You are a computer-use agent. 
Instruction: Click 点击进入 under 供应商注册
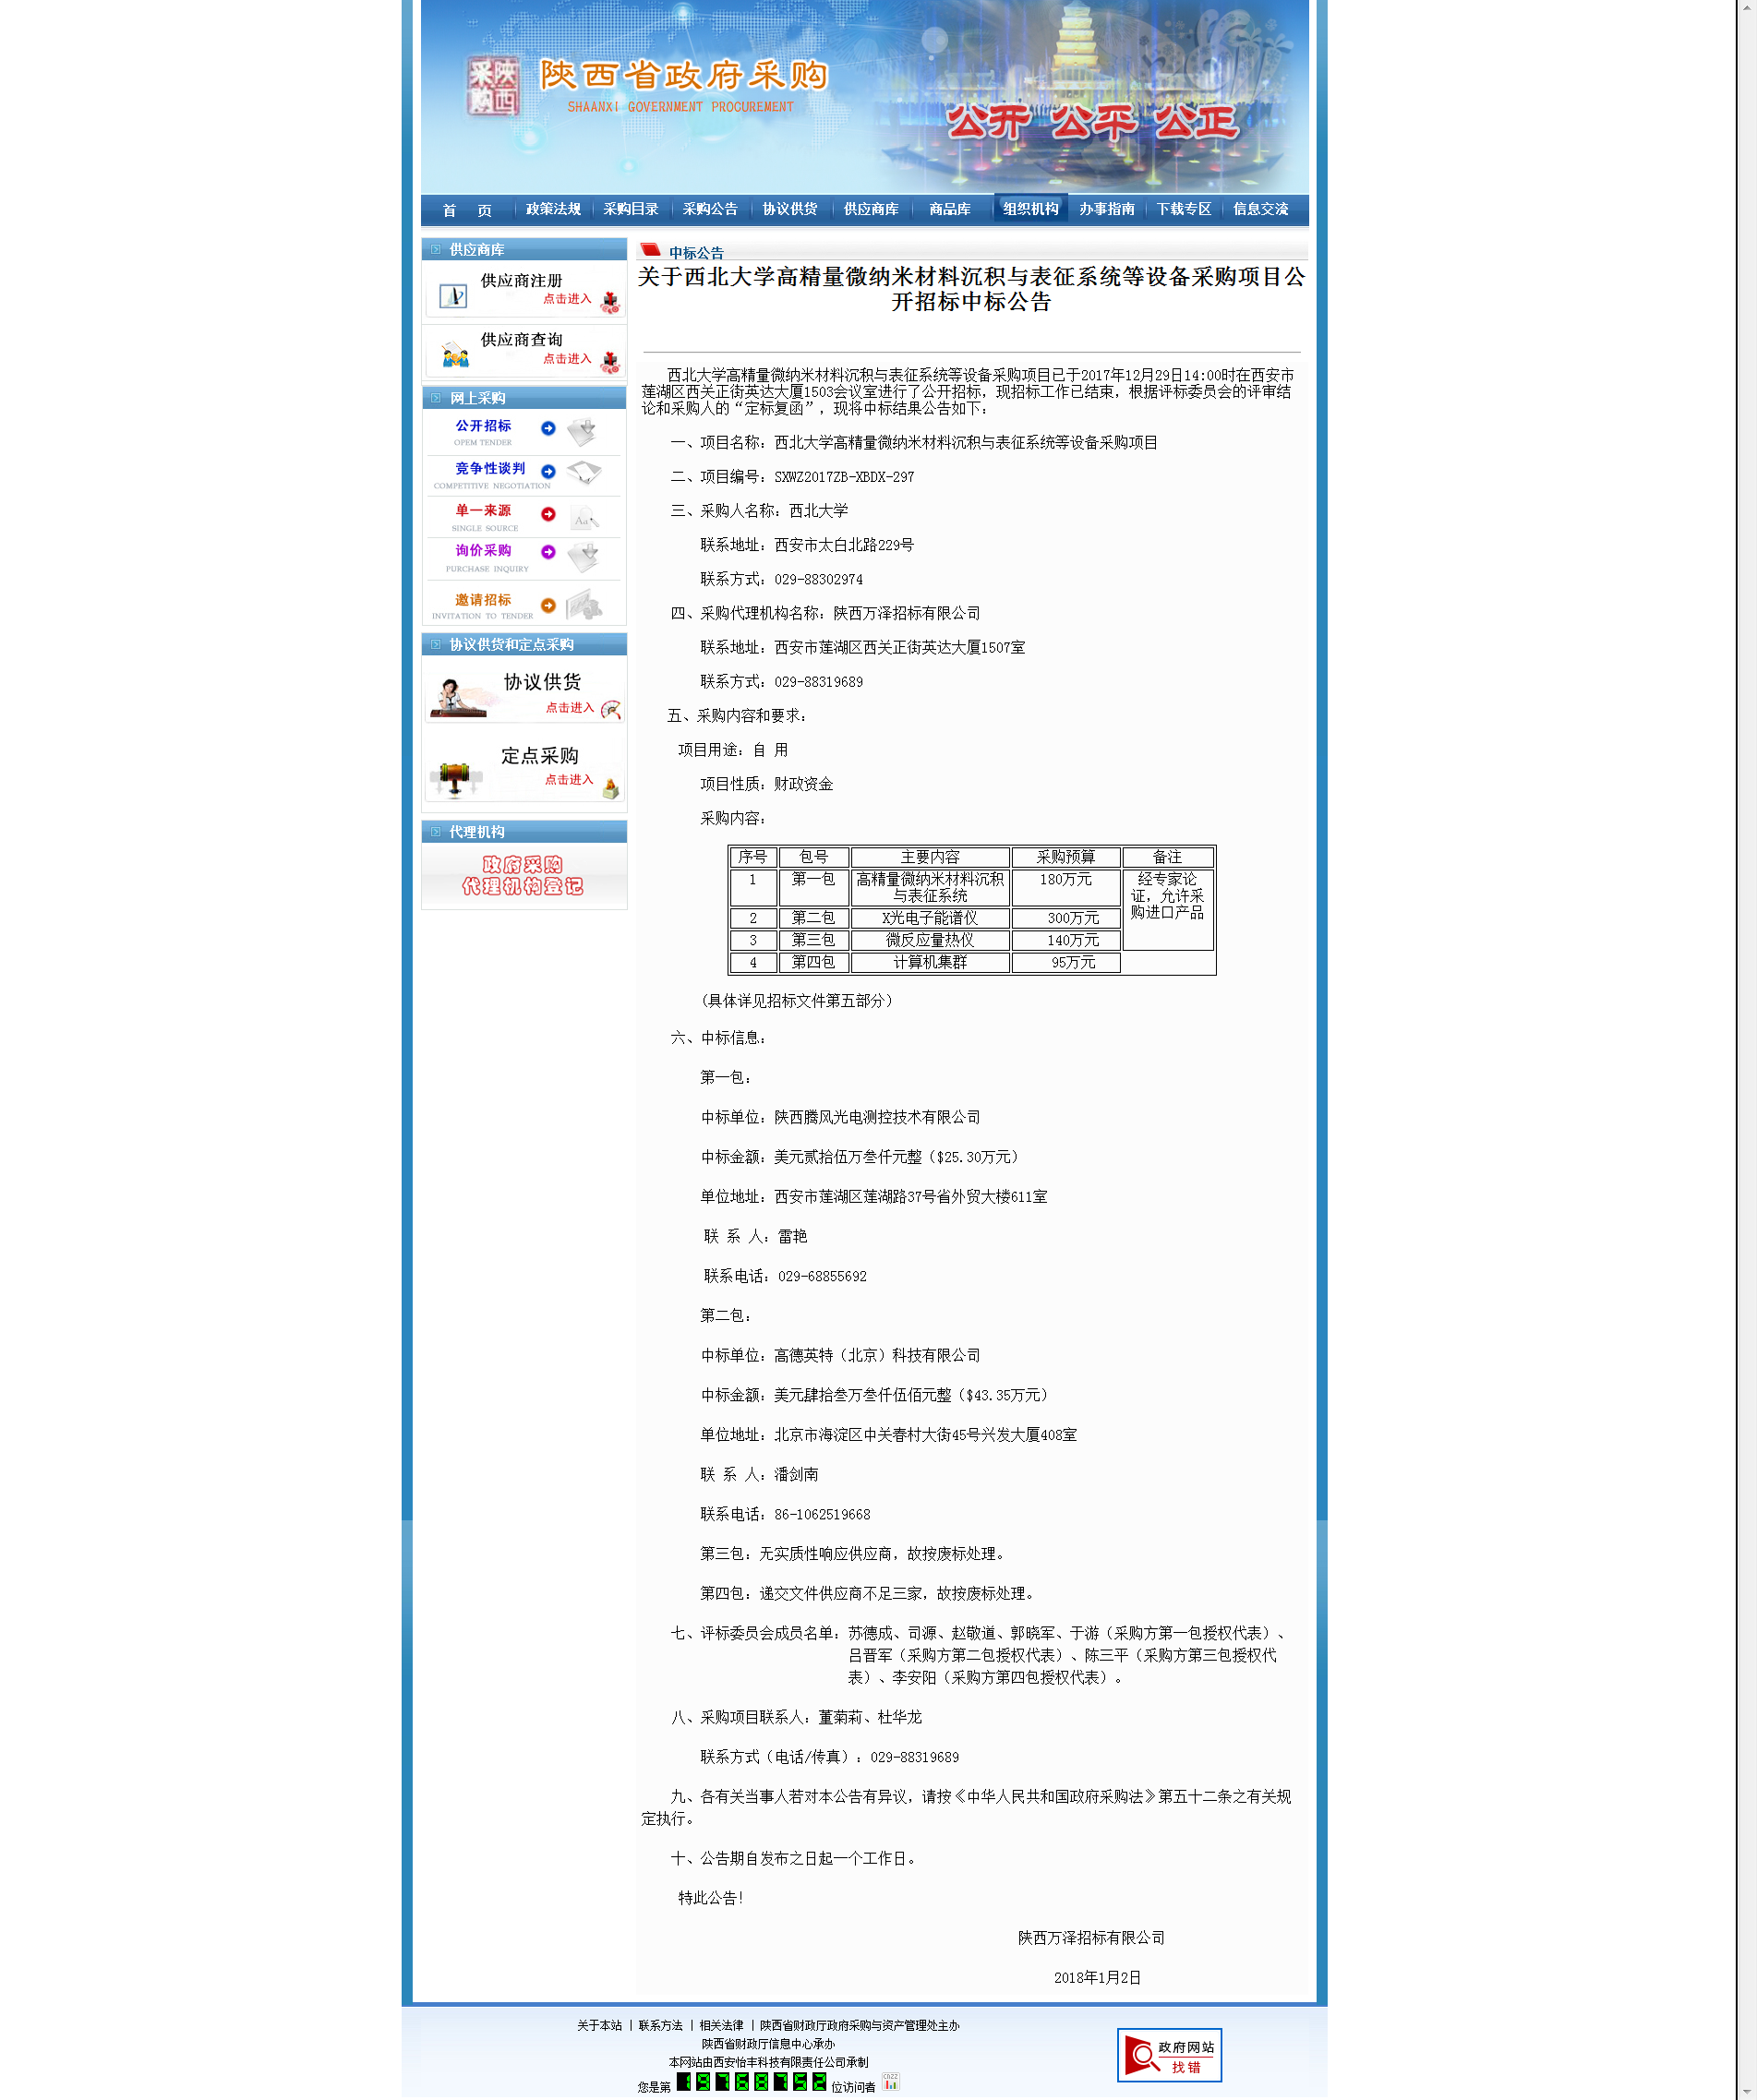coord(567,299)
